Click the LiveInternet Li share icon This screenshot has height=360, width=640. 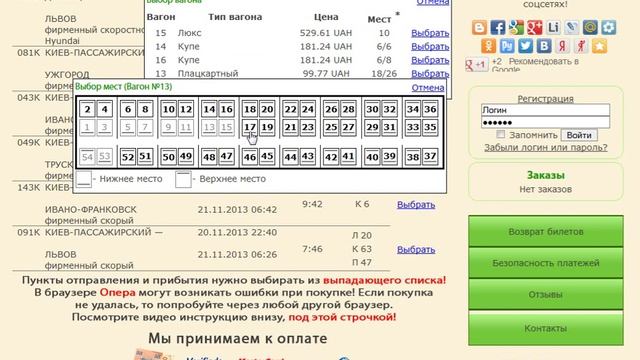553,27
